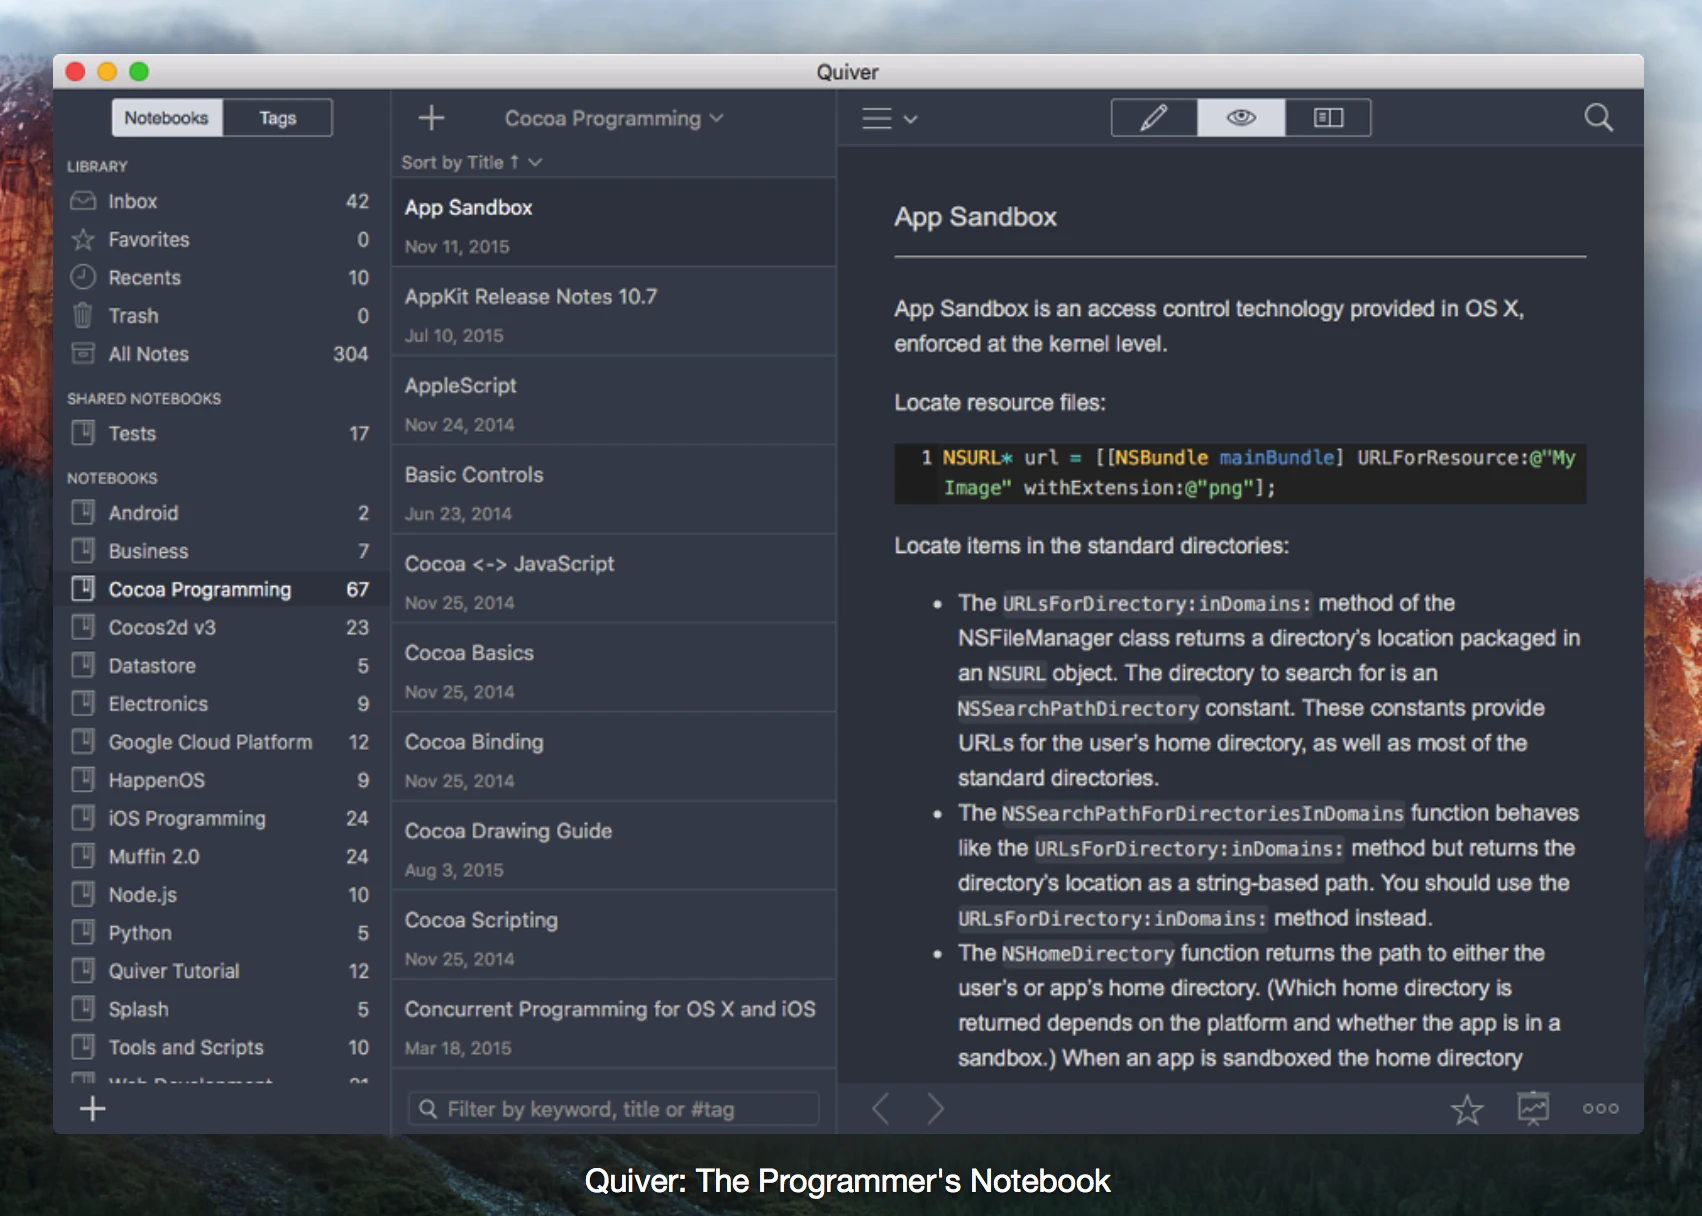
Task: Select Electronics notebook
Action: pyautogui.click(x=220, y=703)
